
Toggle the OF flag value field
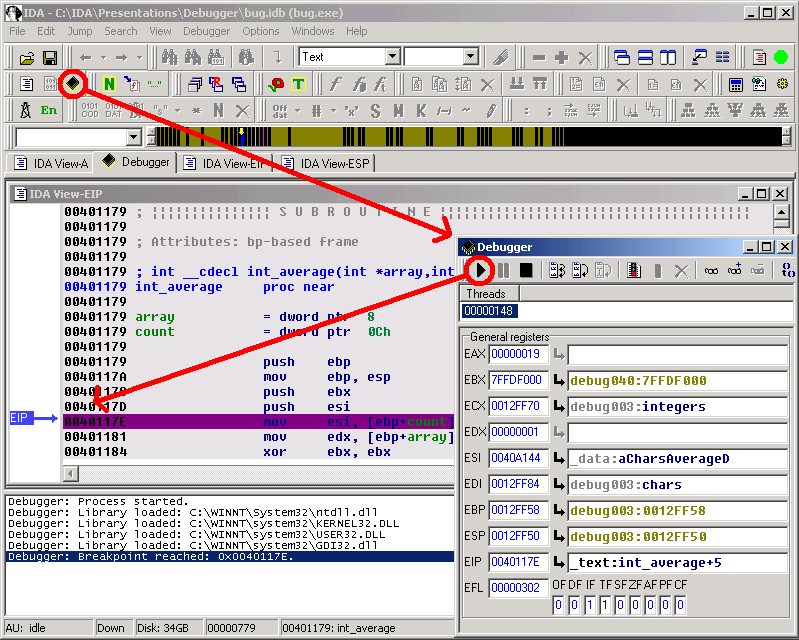[x=558, y=605]
